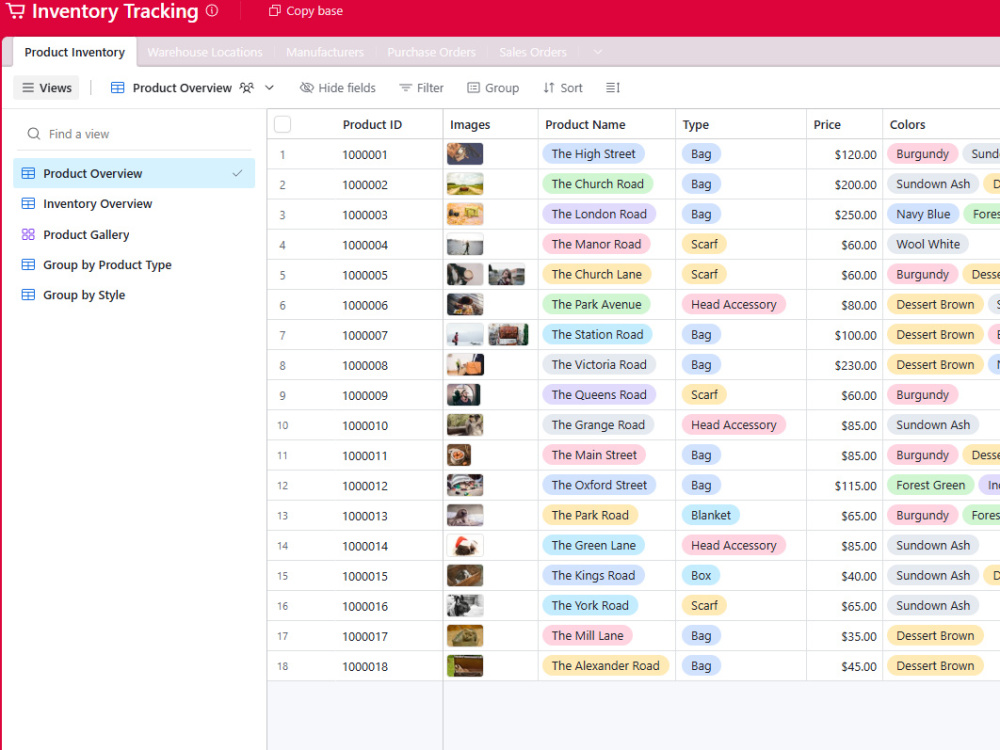Open the Product Overview view dropdown arrow
The image size is (1000, 750).
269,88
